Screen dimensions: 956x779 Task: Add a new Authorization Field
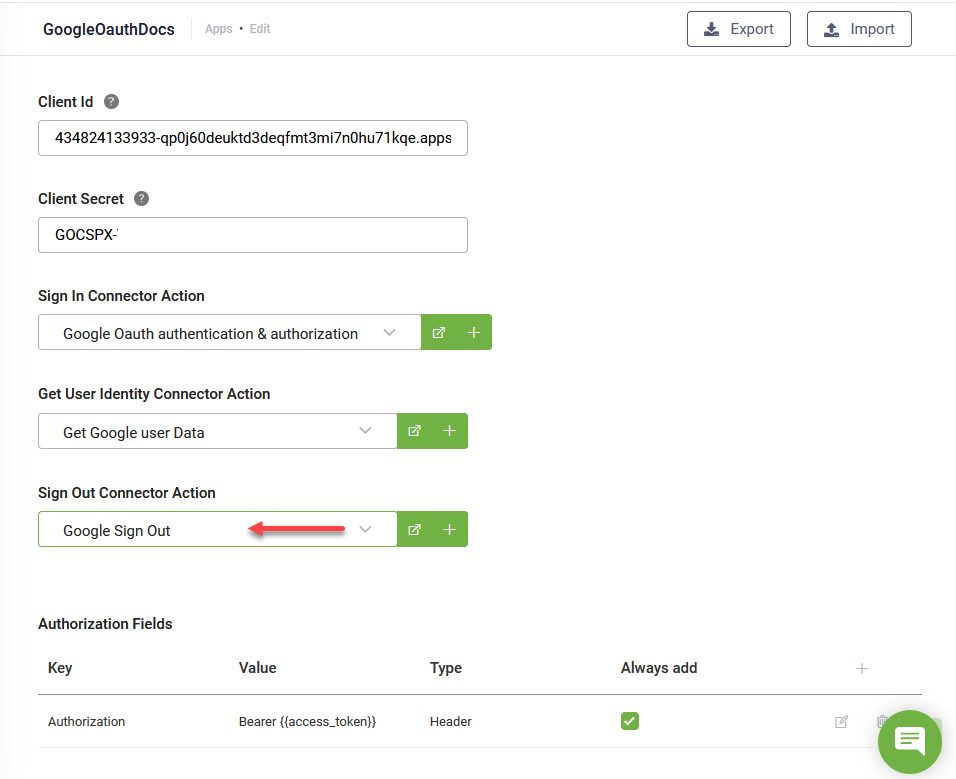pyautogui.click(x=862, y=667)
